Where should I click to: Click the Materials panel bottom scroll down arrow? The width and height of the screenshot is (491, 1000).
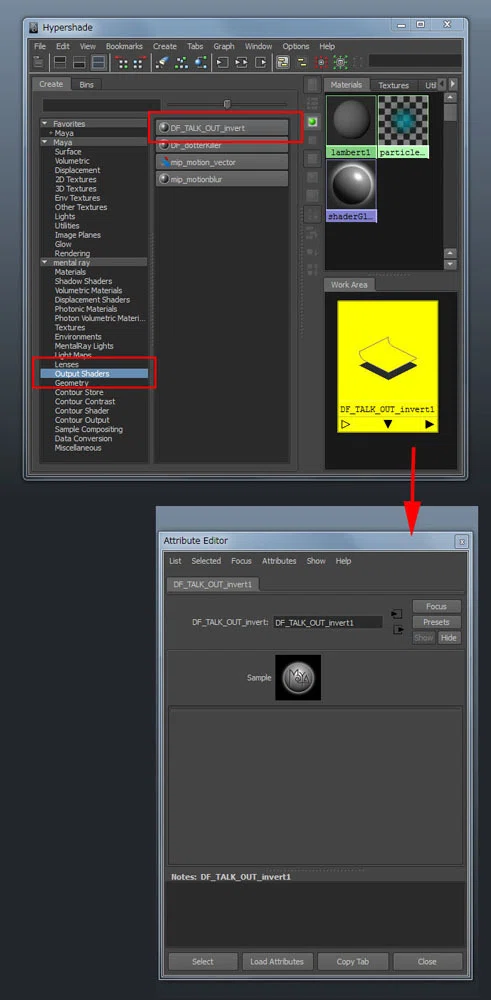[451, 264]
